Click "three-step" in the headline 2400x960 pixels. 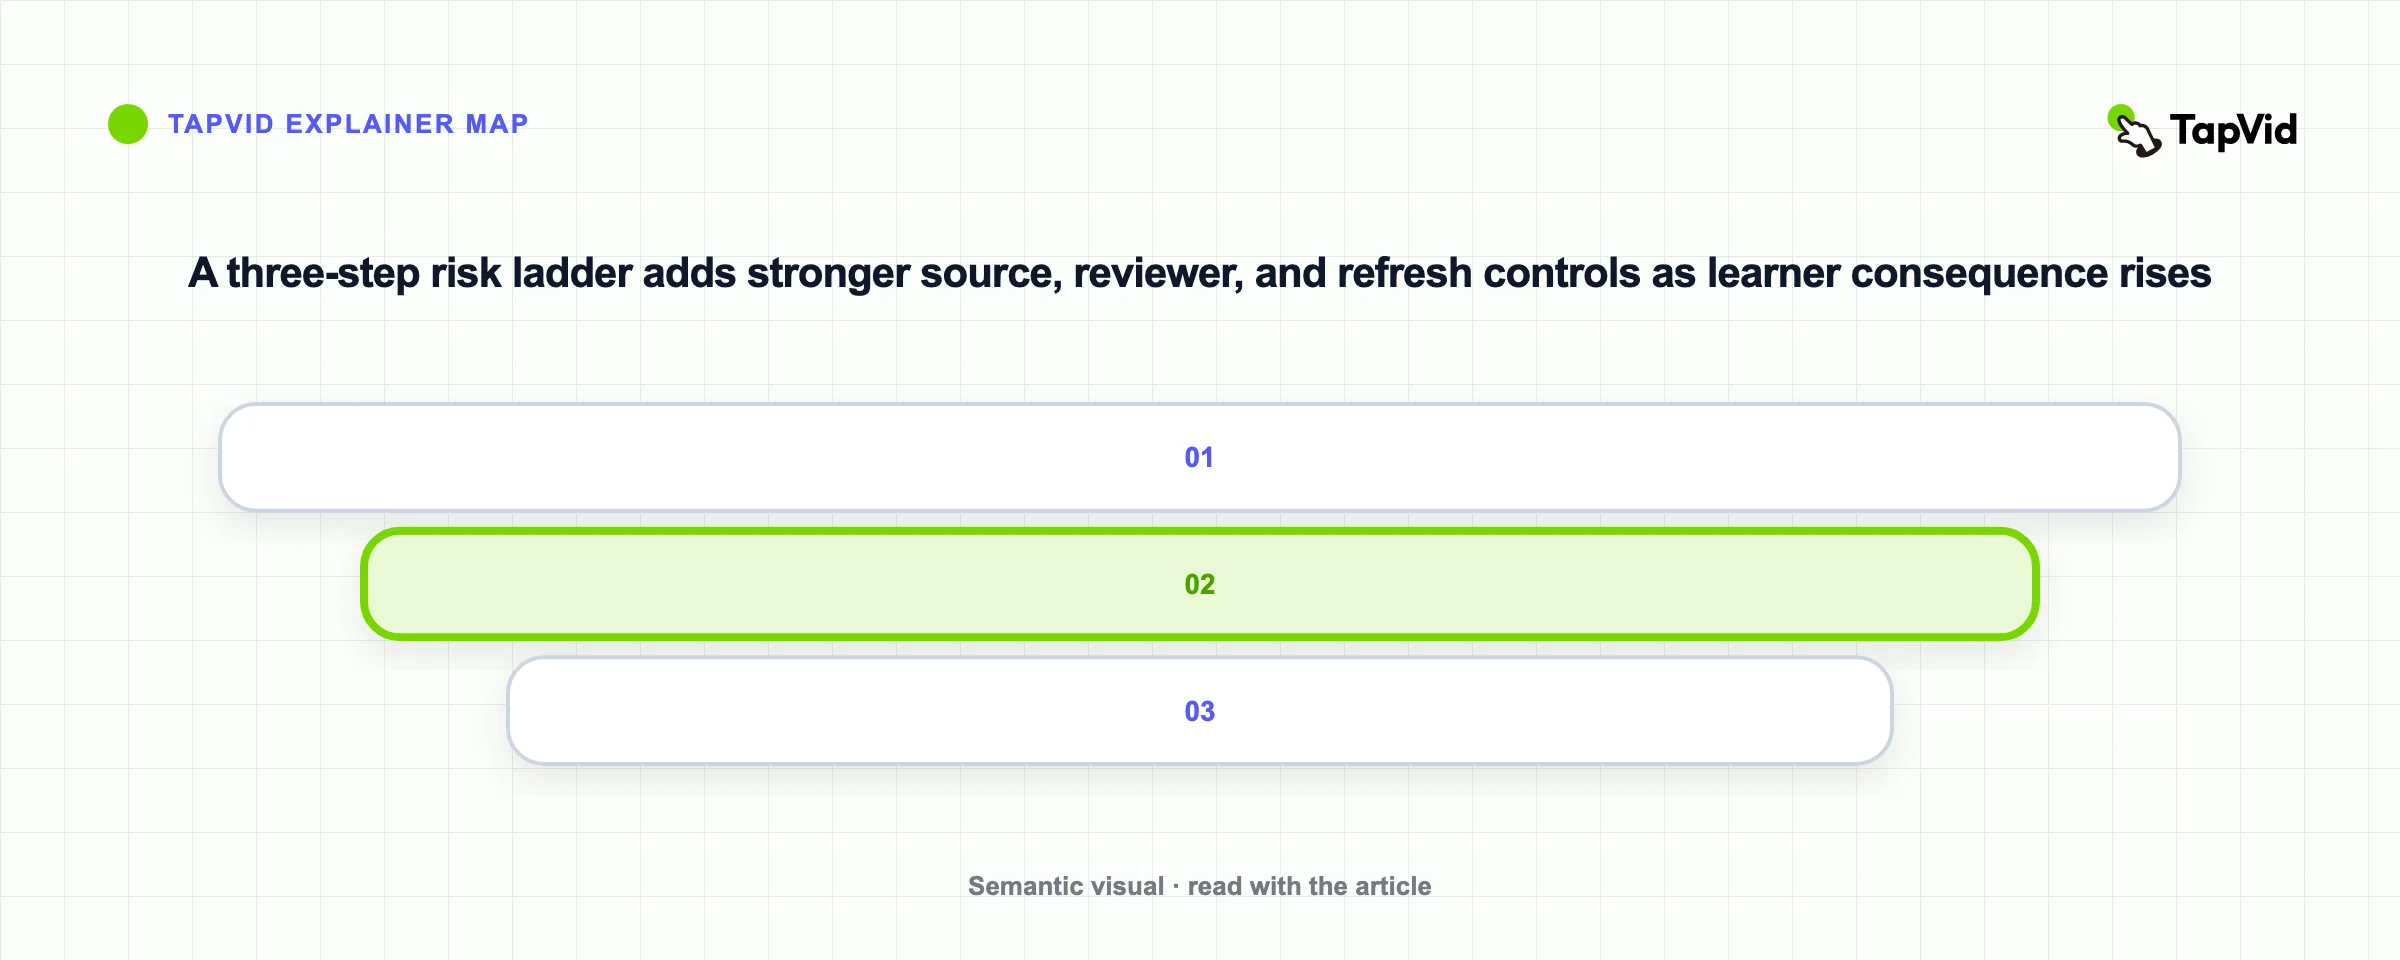323,274
